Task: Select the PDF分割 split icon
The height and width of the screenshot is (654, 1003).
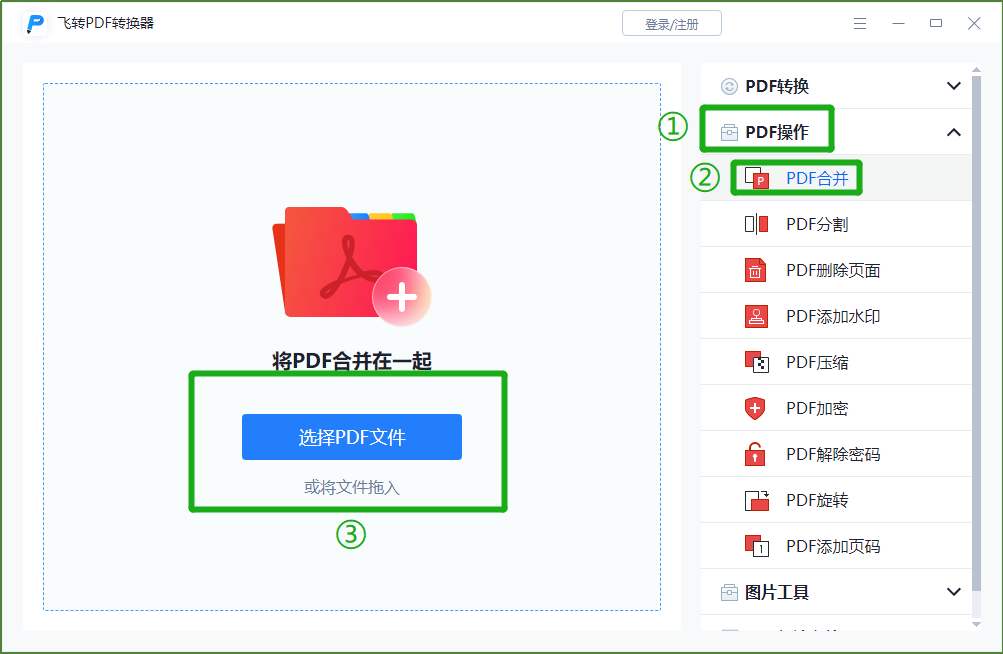Action: 756,224
